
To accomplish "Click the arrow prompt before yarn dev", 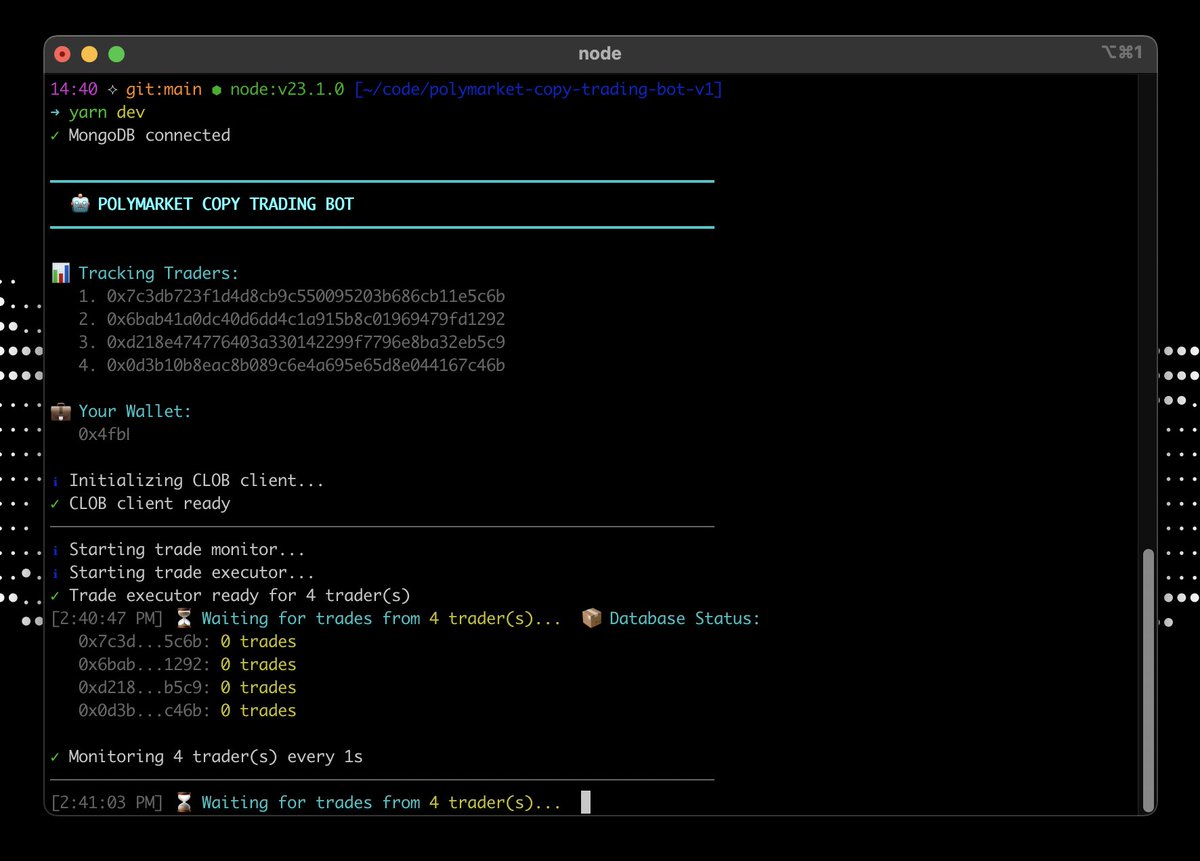I will click(55, 112).
